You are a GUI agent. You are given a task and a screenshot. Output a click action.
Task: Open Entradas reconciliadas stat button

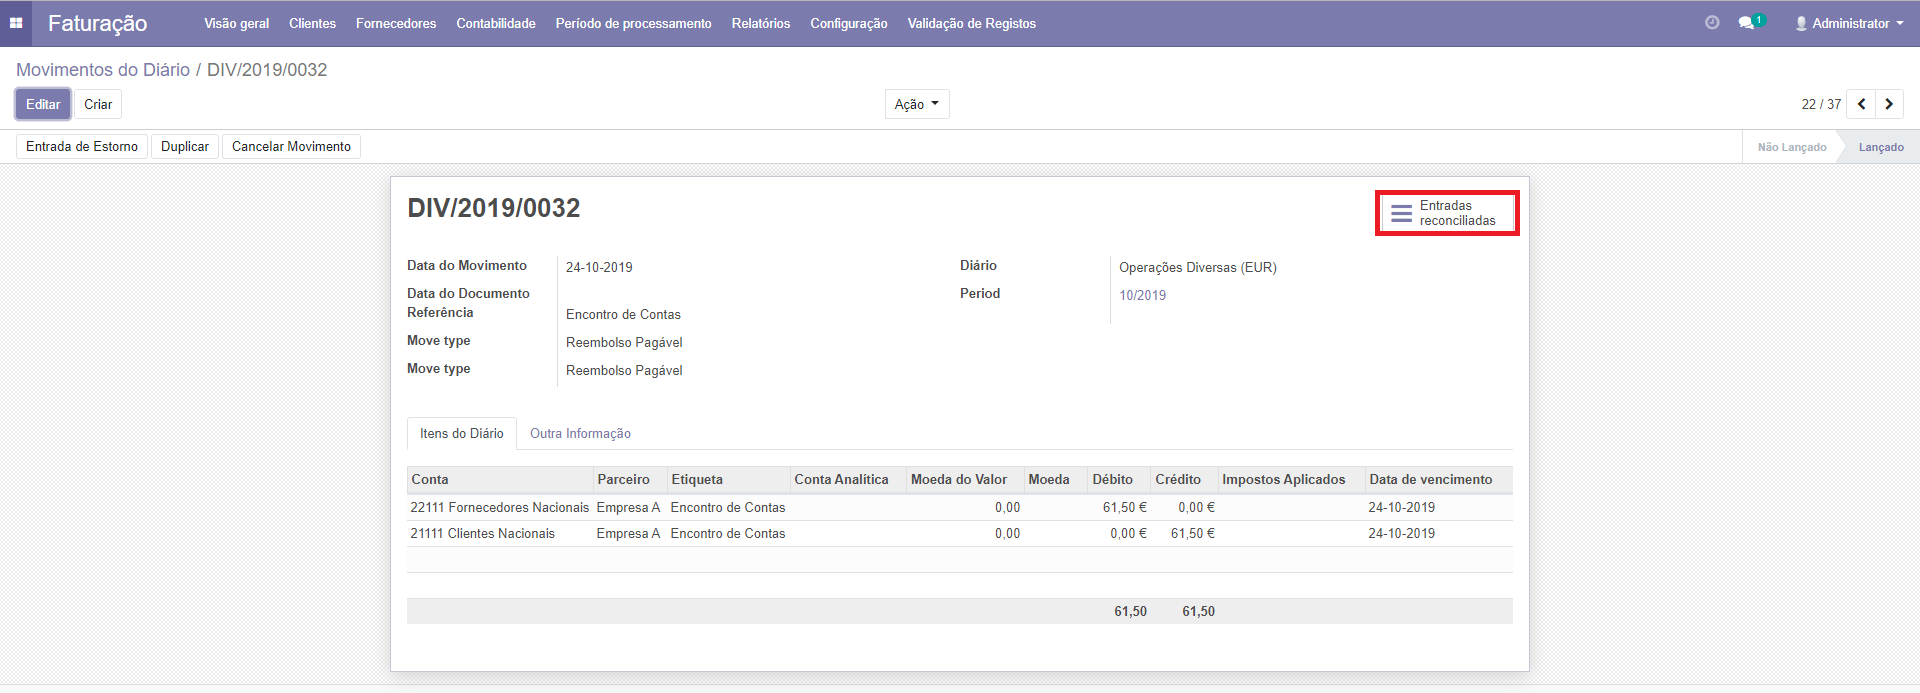pos(1446,213)
